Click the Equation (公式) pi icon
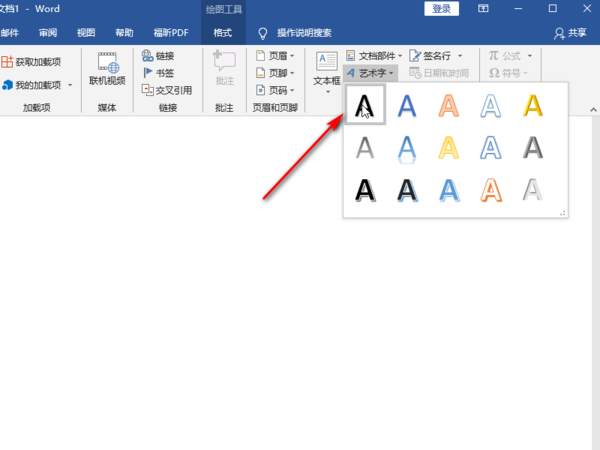600x450 pixels. point(494,56)
